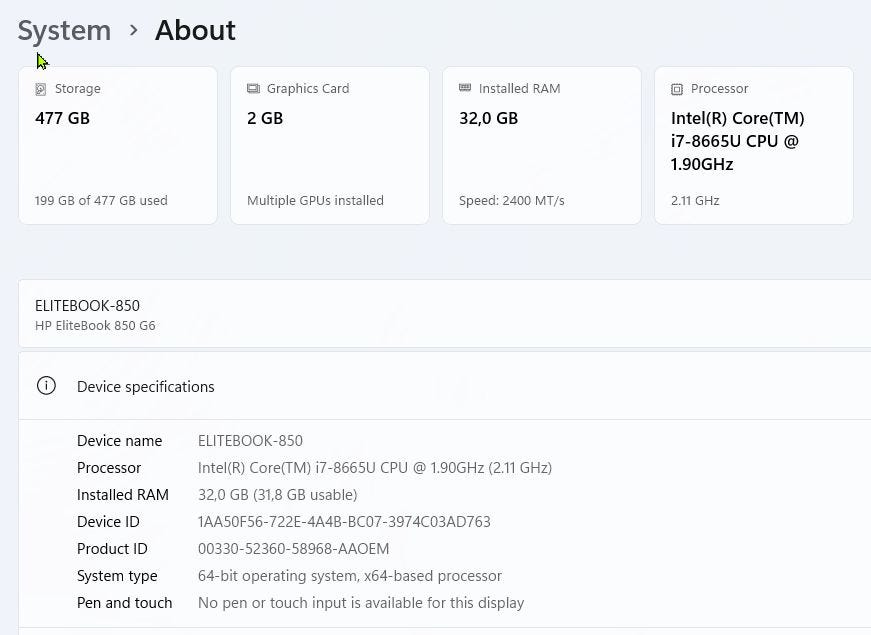Click the Device specifications info icon
The width and height of the screenshot is (871, 635).
pyautogui.click(x=46, y=386)
